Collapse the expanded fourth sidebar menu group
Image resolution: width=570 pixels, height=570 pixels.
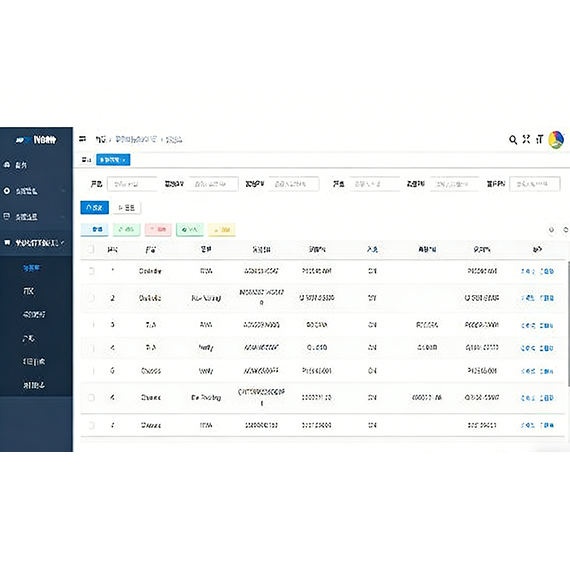pos(36,243)
